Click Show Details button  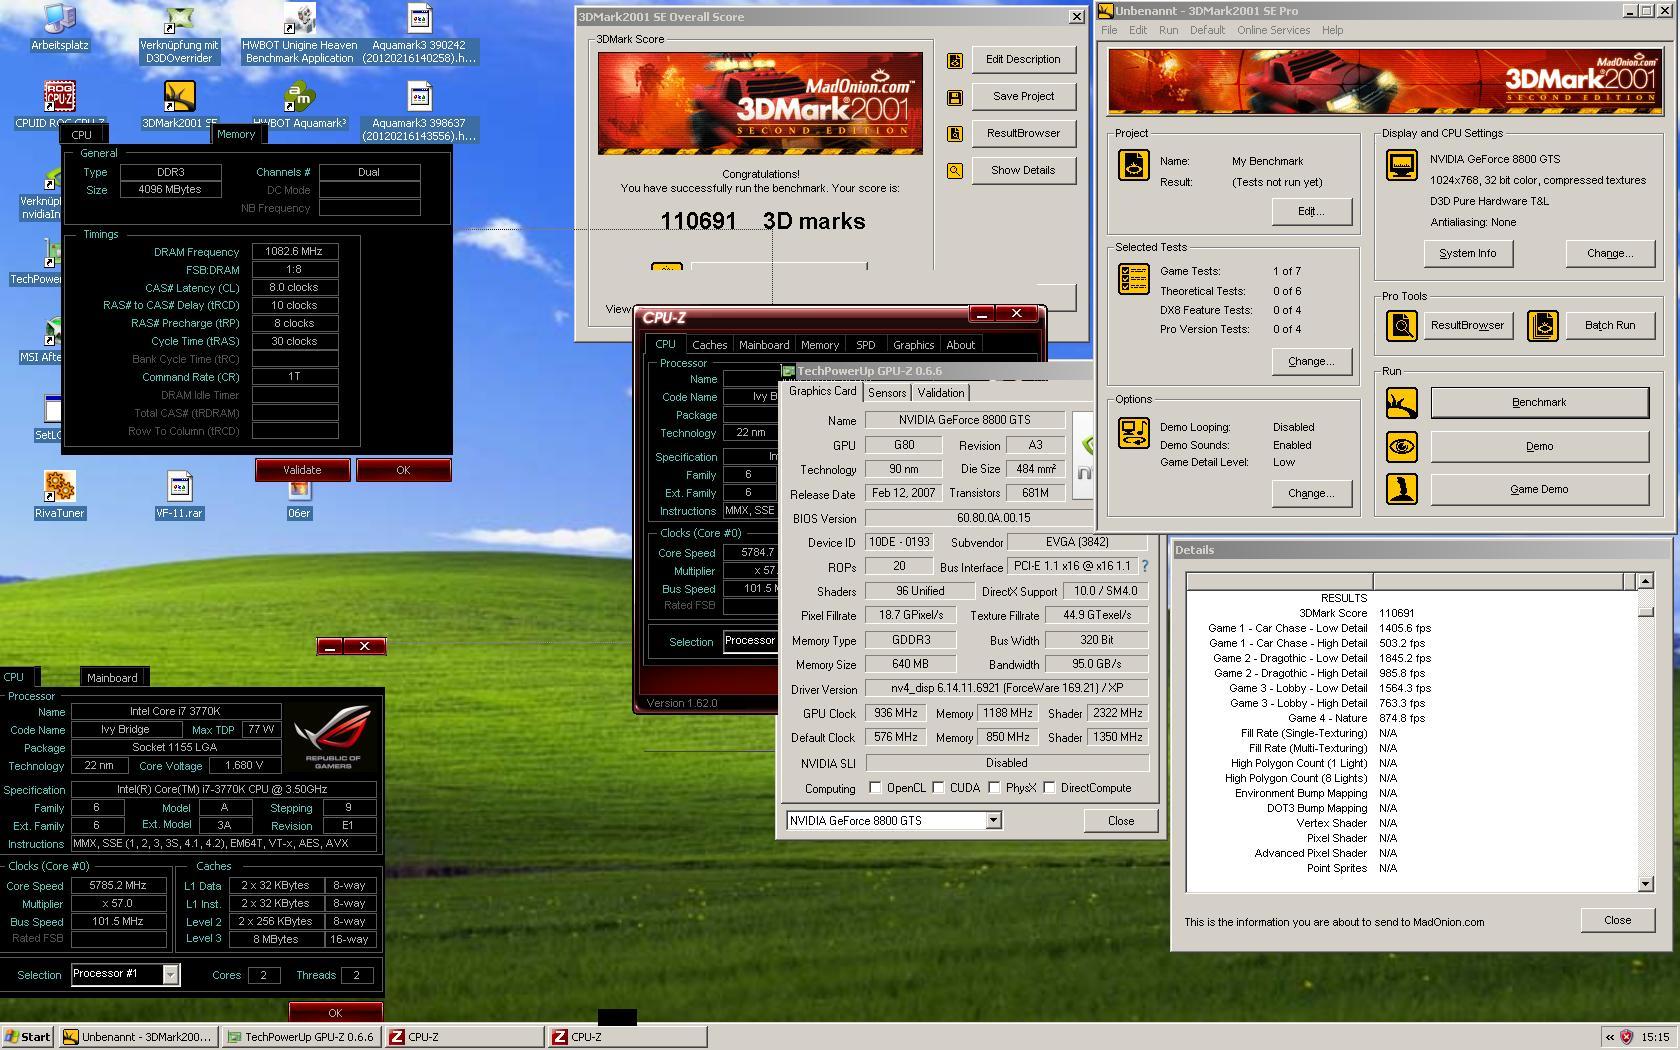(1023, 171)
